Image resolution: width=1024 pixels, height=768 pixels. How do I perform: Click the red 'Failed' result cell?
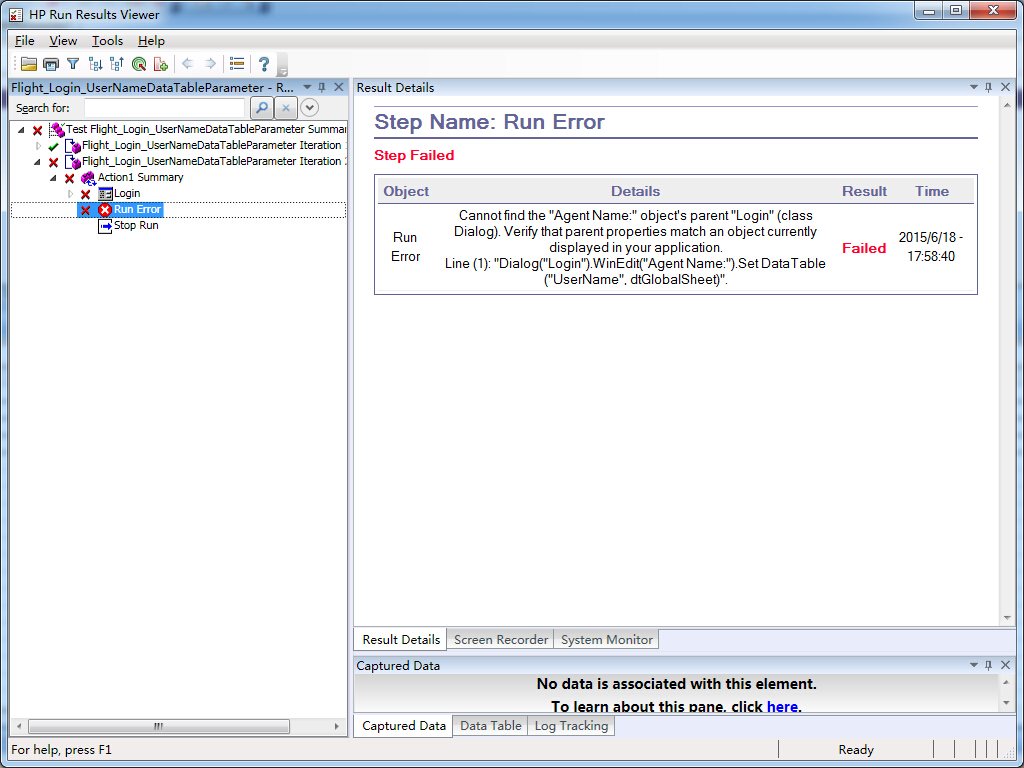pos(864,248)
